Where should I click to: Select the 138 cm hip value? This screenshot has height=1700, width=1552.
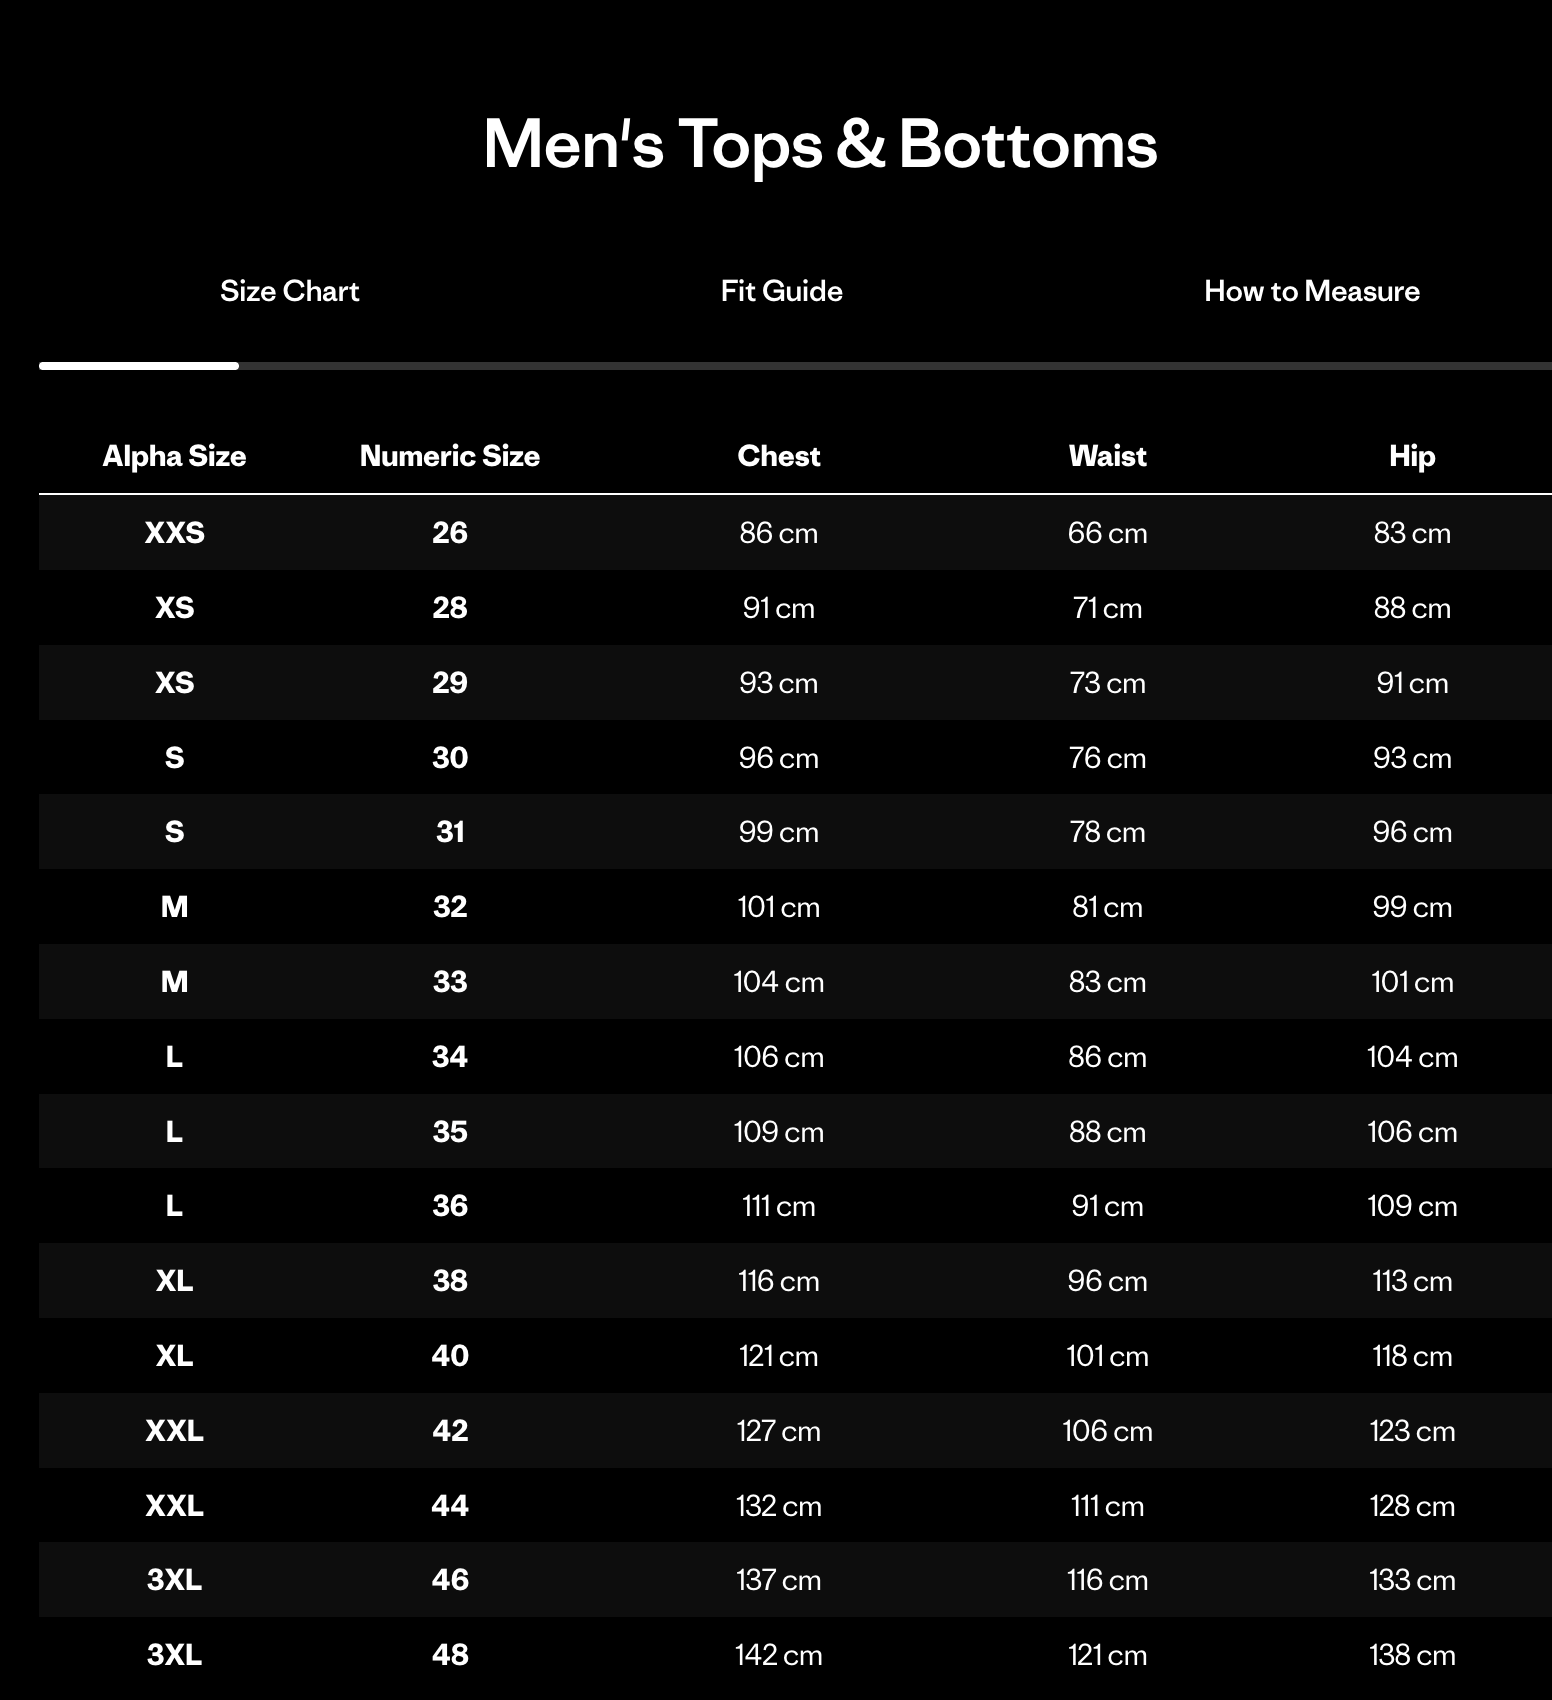1411,1654
